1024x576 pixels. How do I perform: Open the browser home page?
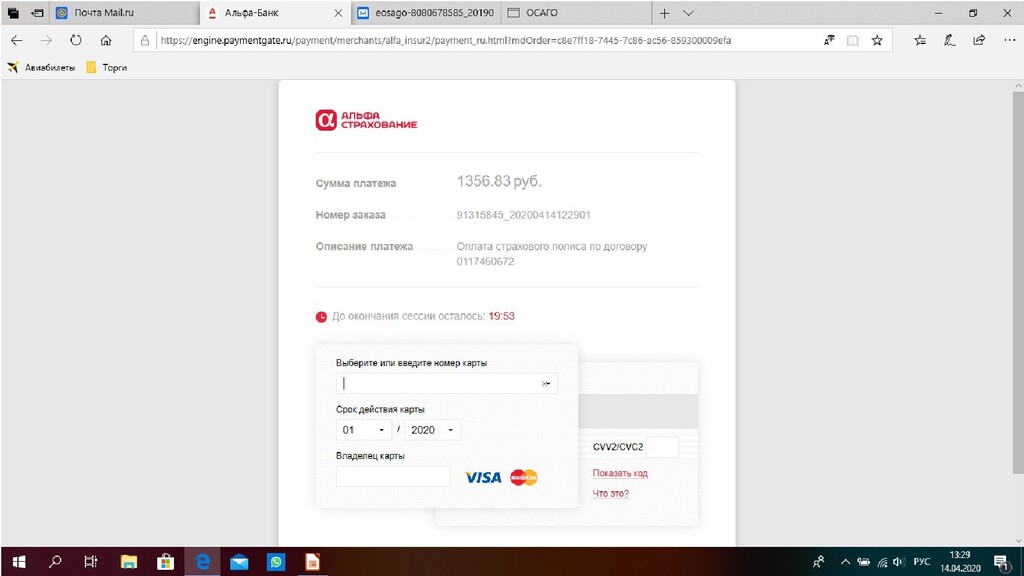click(106, 40)
